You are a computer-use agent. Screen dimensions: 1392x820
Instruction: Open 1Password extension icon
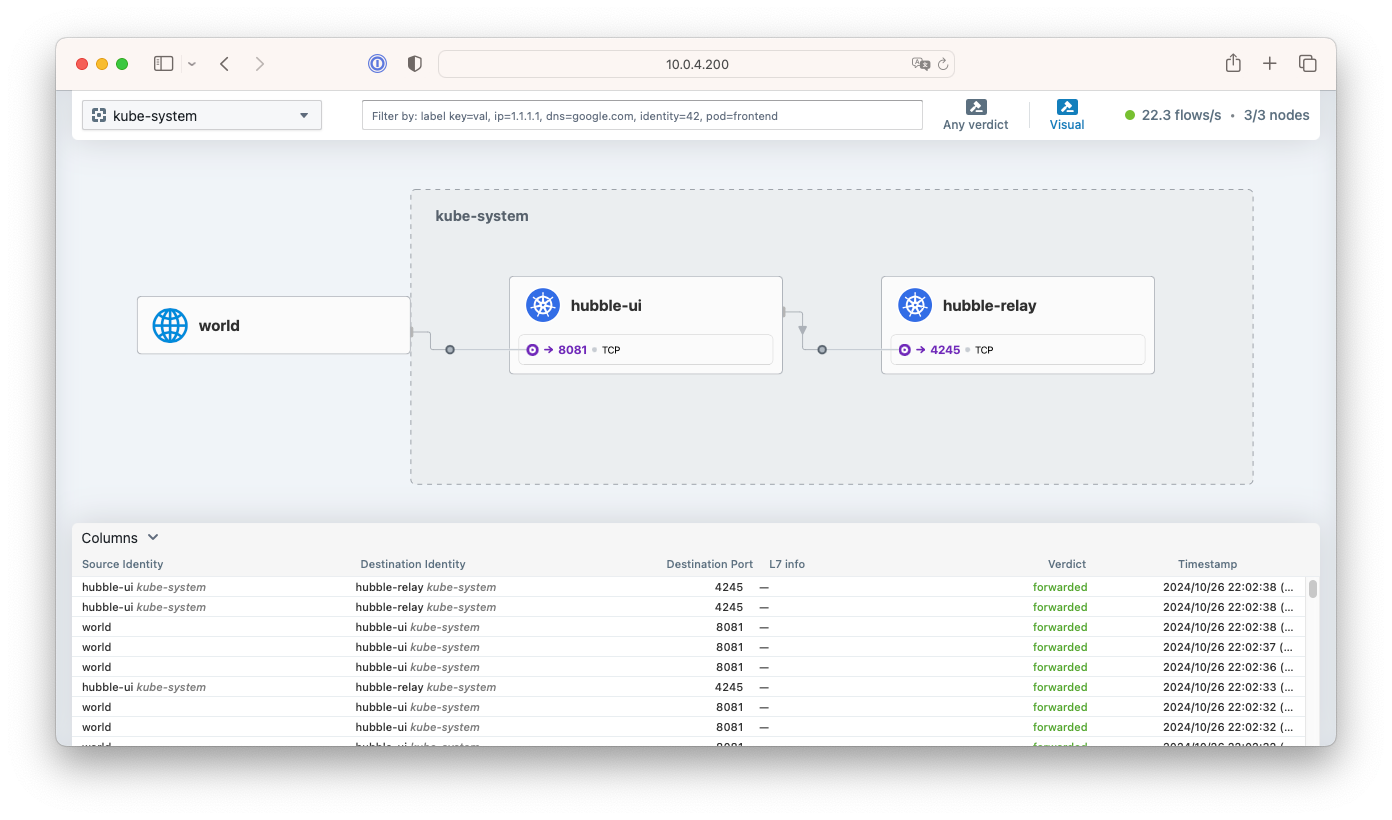[x=377, y=64]
